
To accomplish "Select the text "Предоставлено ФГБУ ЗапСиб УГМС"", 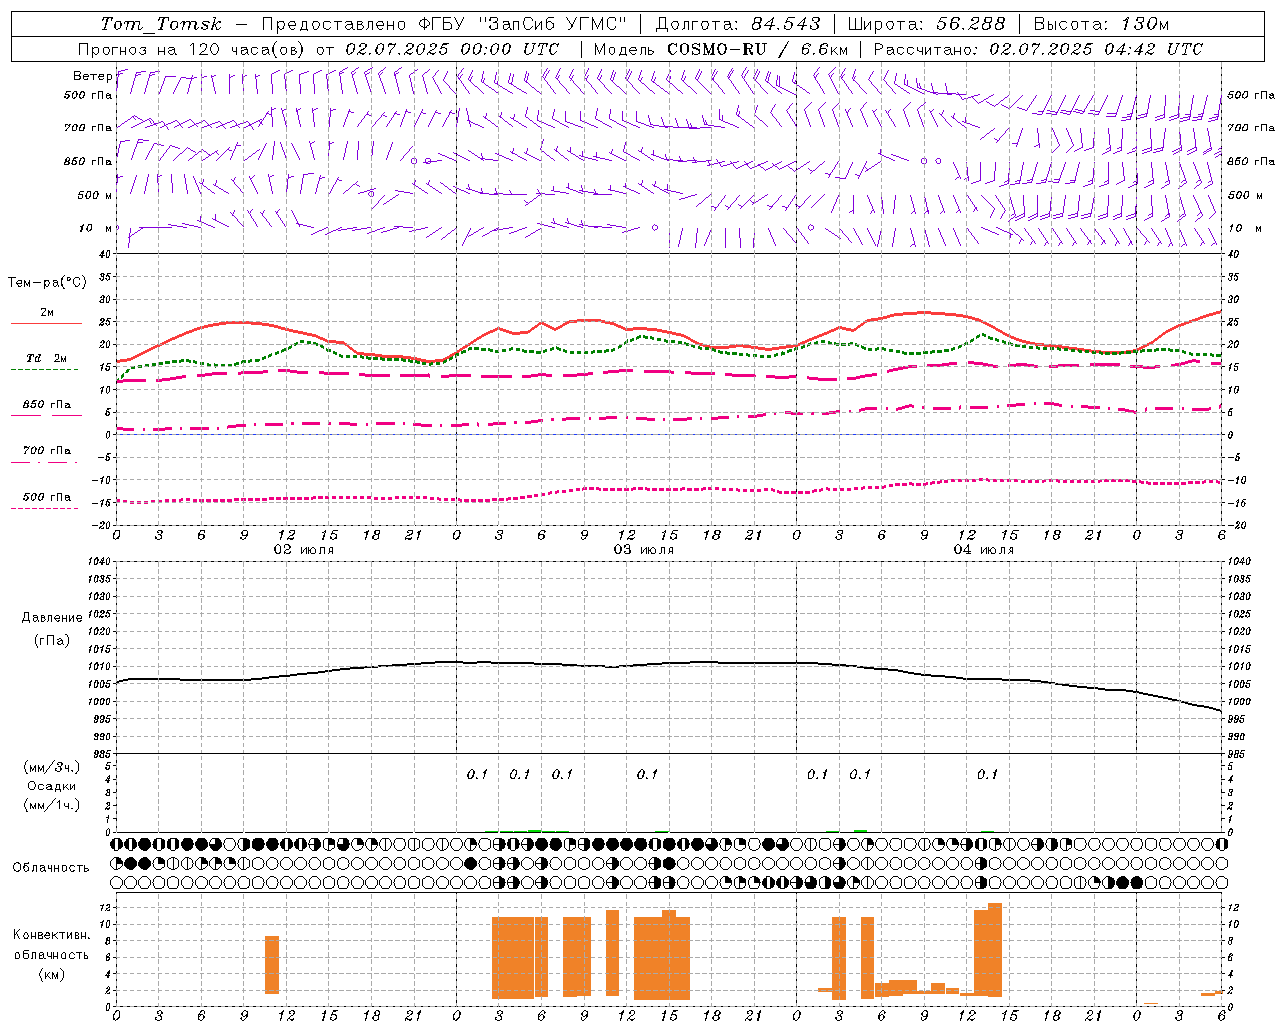I will point(444,24).
